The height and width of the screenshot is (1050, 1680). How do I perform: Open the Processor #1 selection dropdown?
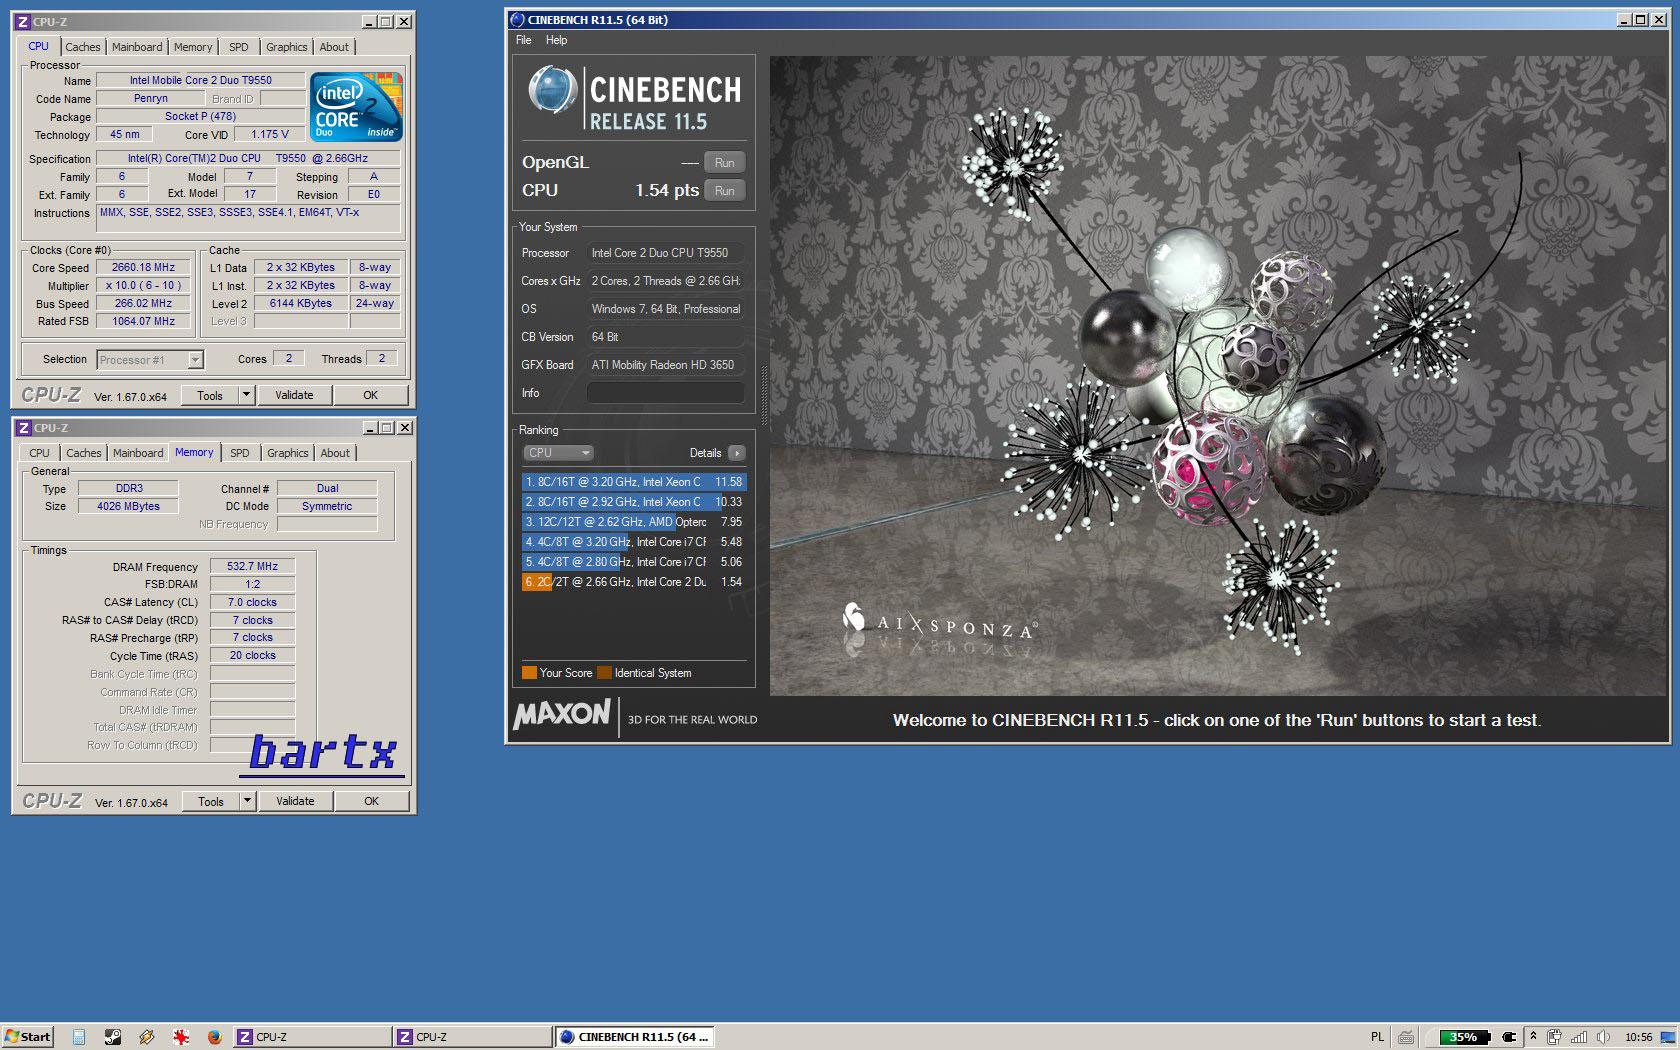pyautogui.click(x=150, y=360)
